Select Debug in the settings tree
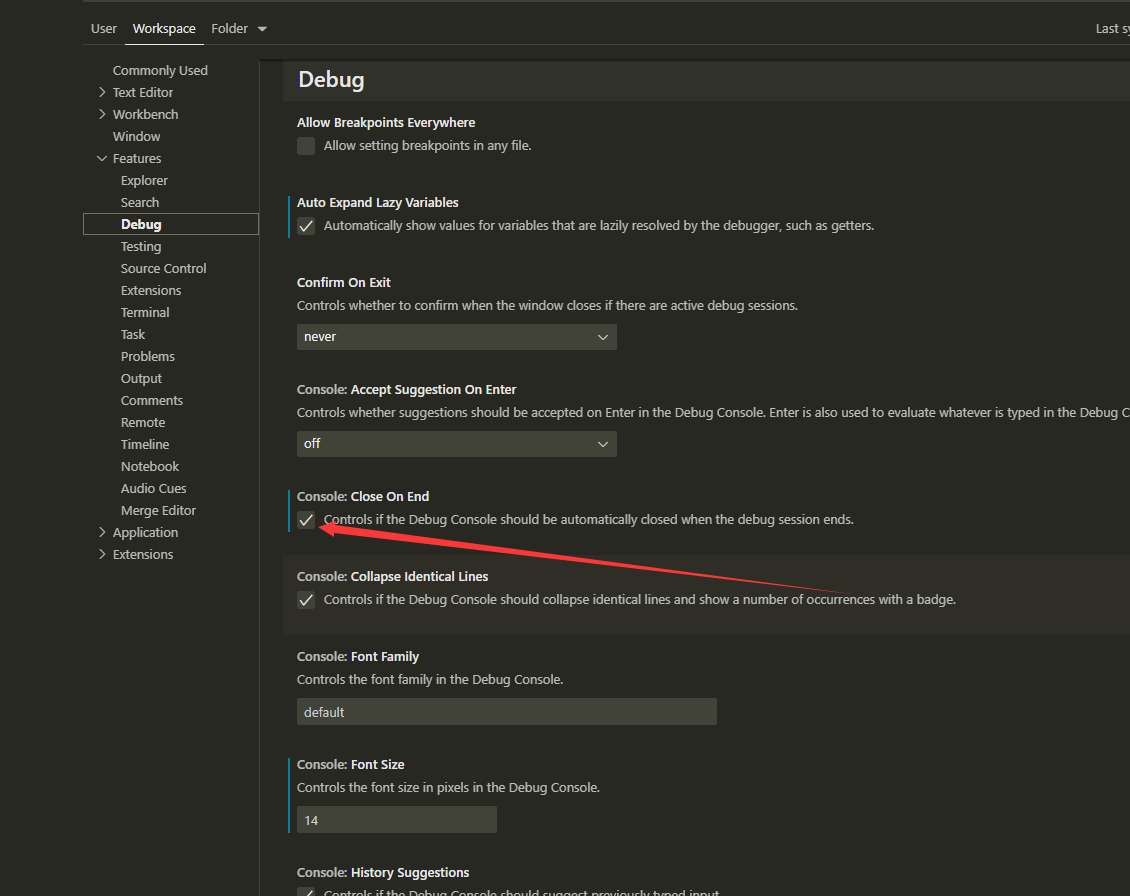 171,224
